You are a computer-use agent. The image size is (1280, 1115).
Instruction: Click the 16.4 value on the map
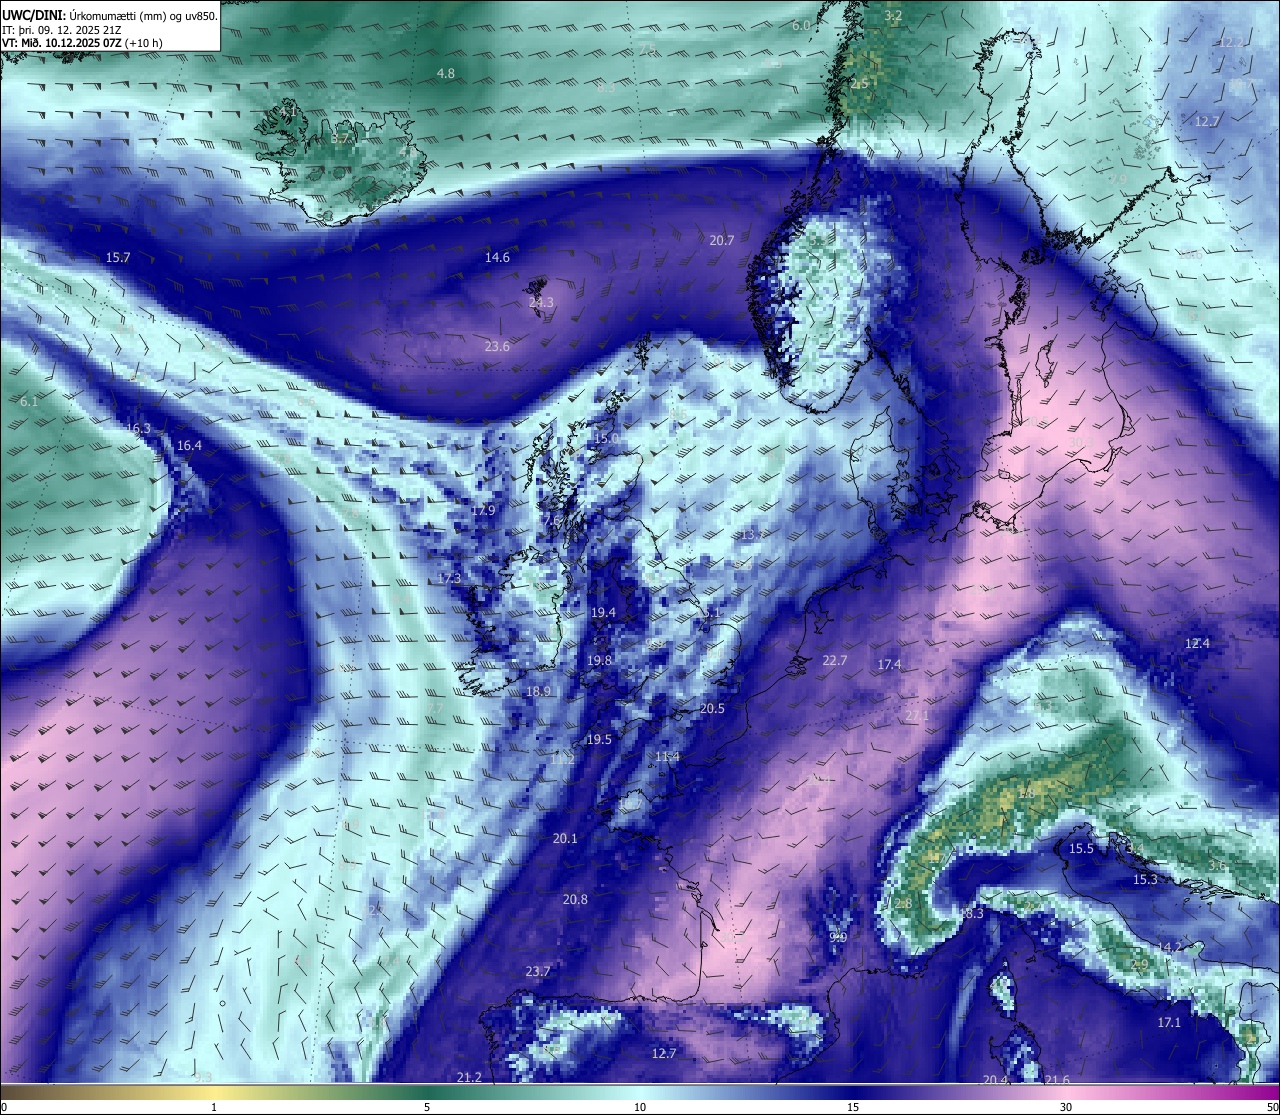pyautogui.click(x=189, y=446)
